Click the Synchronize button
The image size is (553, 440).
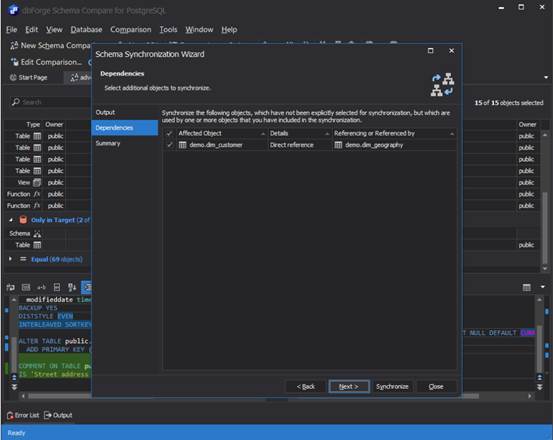[392, 386]
